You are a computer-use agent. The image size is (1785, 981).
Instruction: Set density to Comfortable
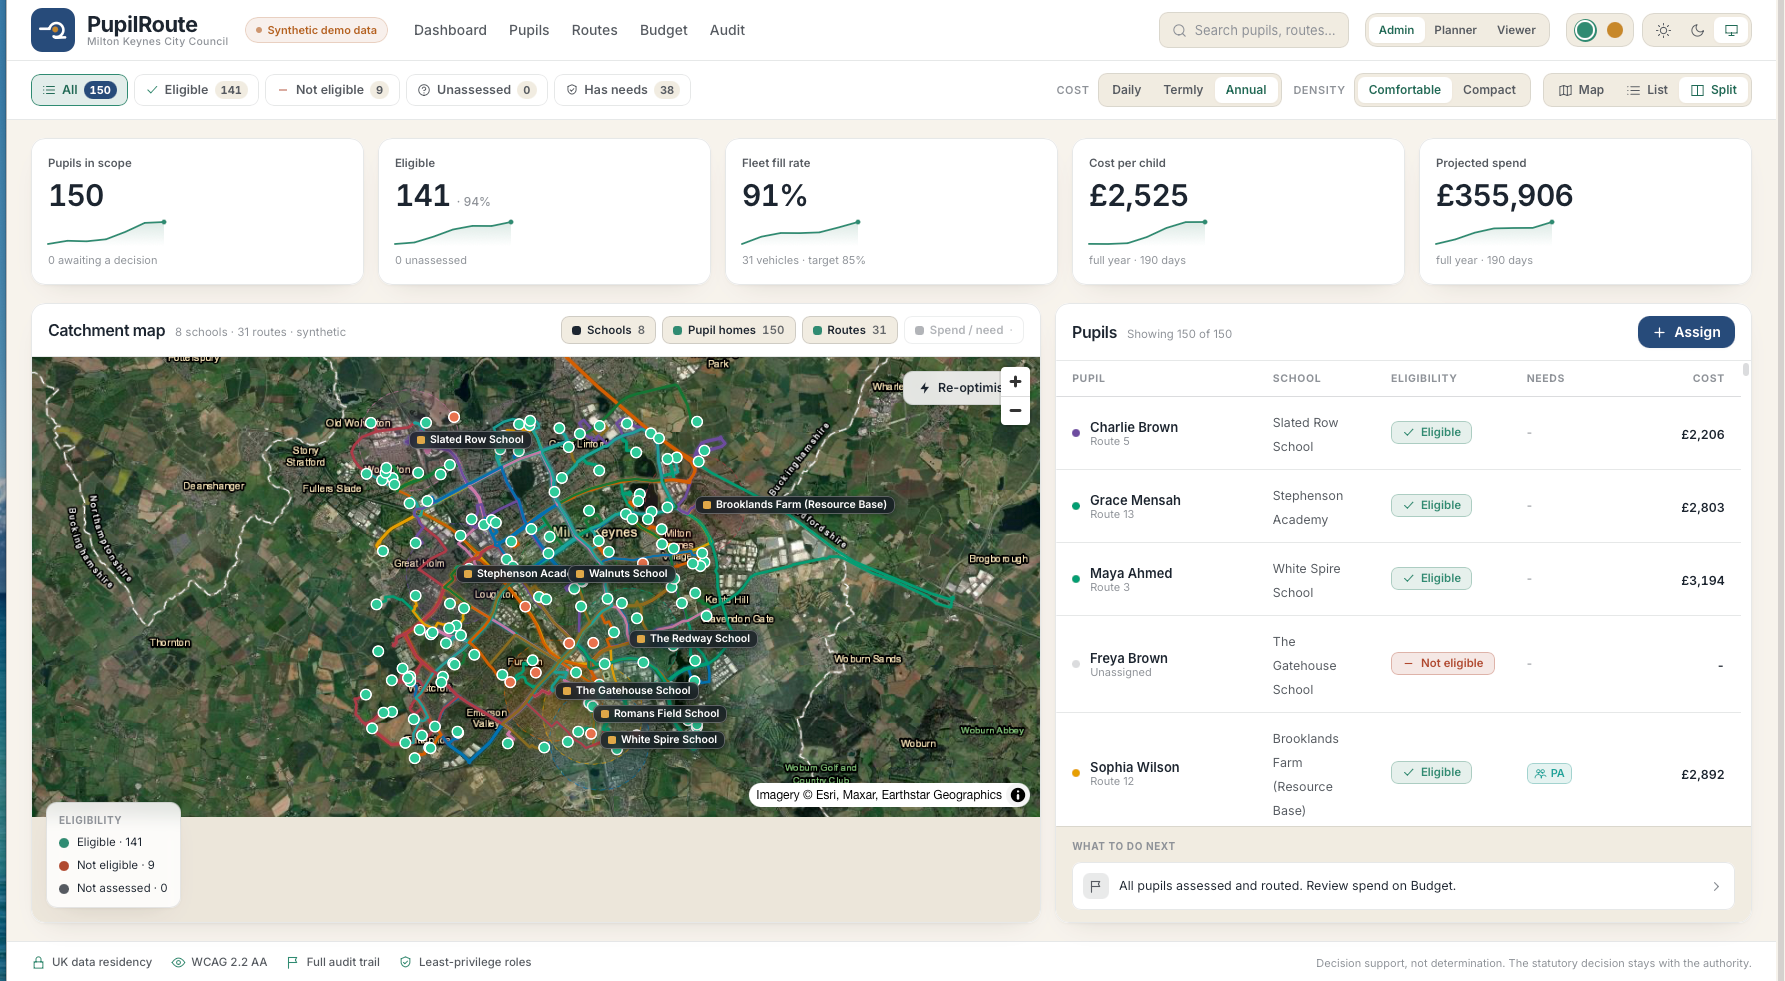click(1404, 90)
